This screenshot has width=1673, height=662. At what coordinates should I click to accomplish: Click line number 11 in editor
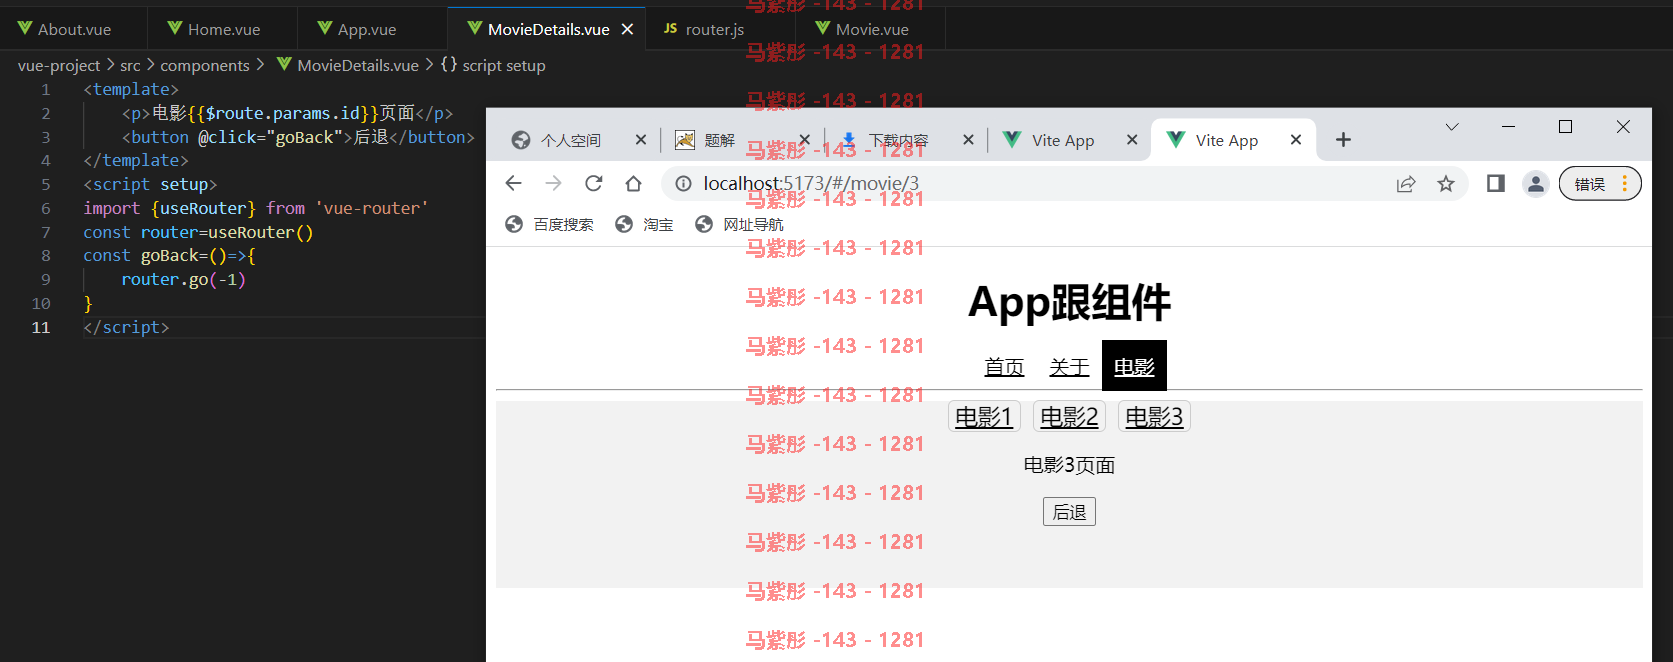coord(41,327)
